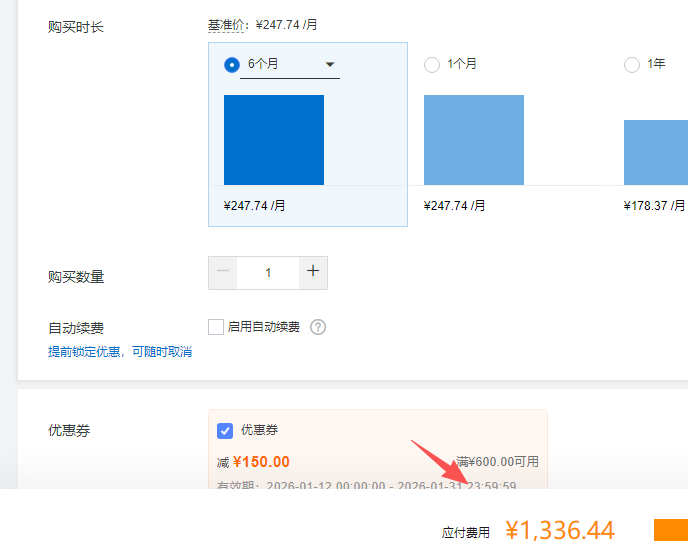Choose the 1个月 duration radio option
Image resolution: width=688 pixels, height=541 pixels.
[432, 65]
